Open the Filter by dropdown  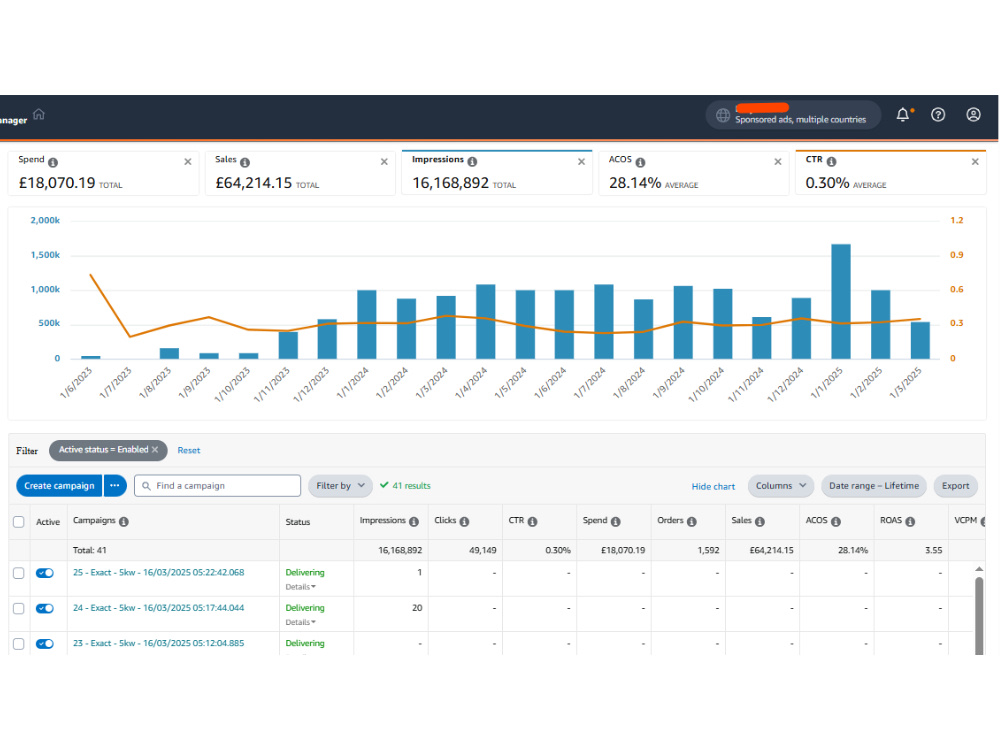(340, 485)
